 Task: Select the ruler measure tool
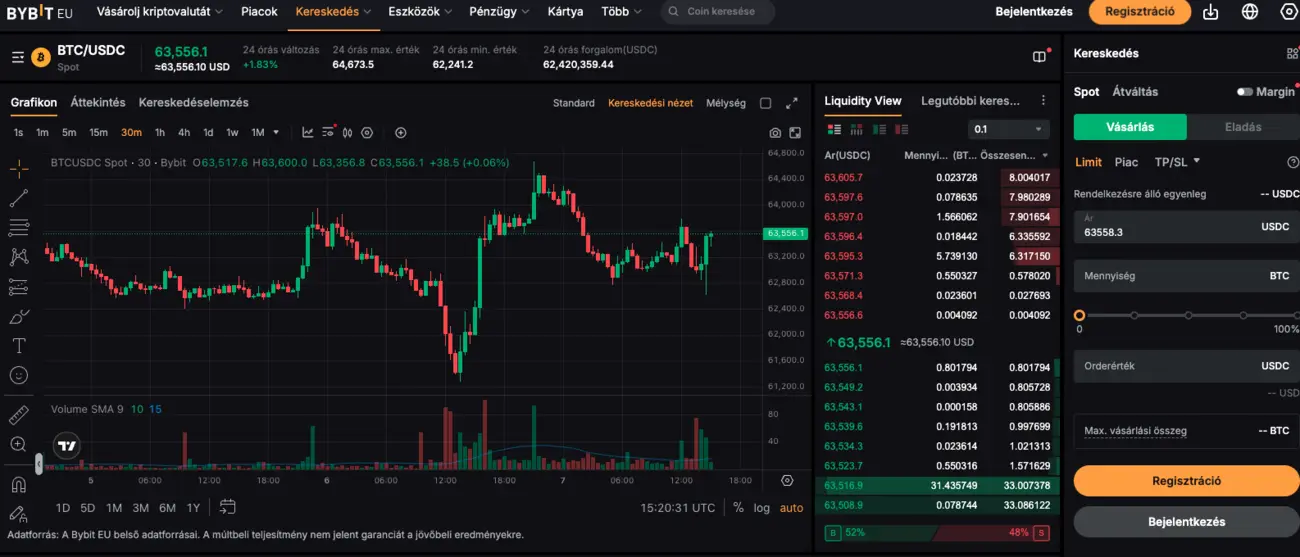(19, 415)
